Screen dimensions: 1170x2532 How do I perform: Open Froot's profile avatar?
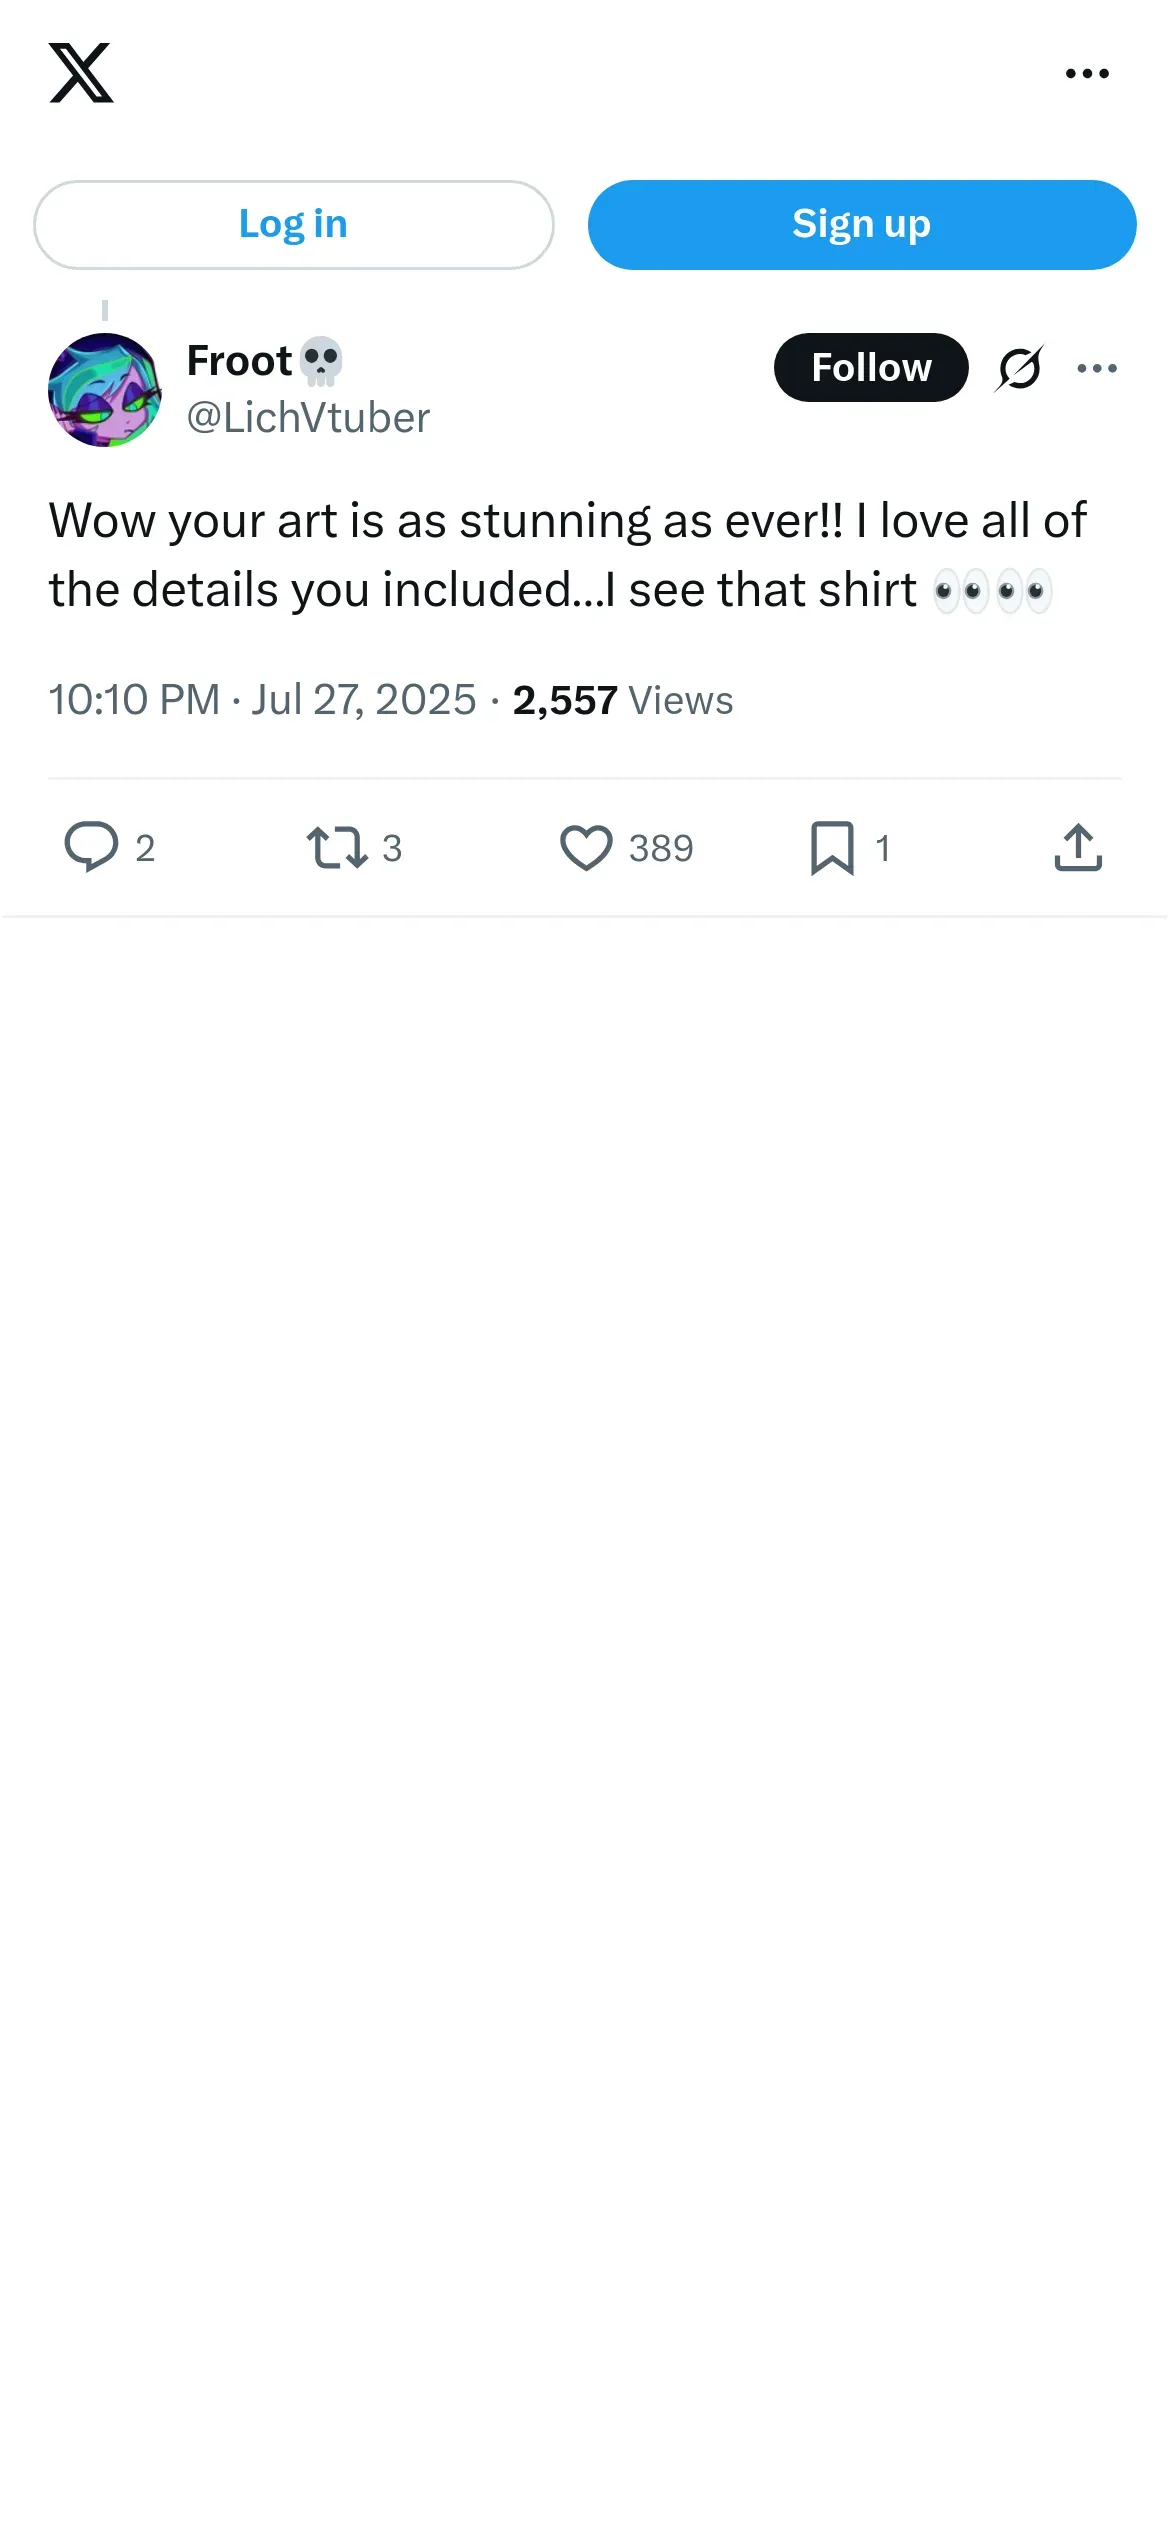(105, 390)
